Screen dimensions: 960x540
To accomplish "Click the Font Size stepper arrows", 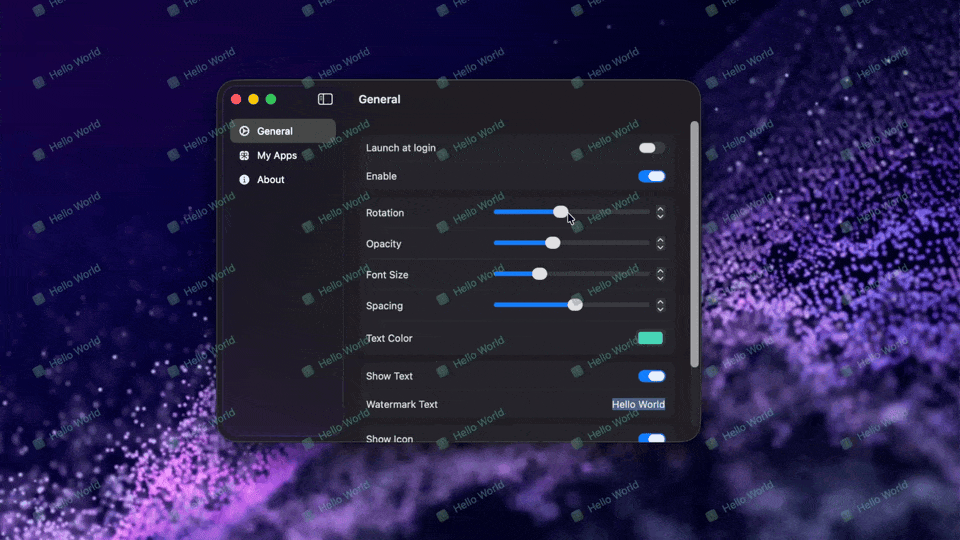I will (660, 275).
